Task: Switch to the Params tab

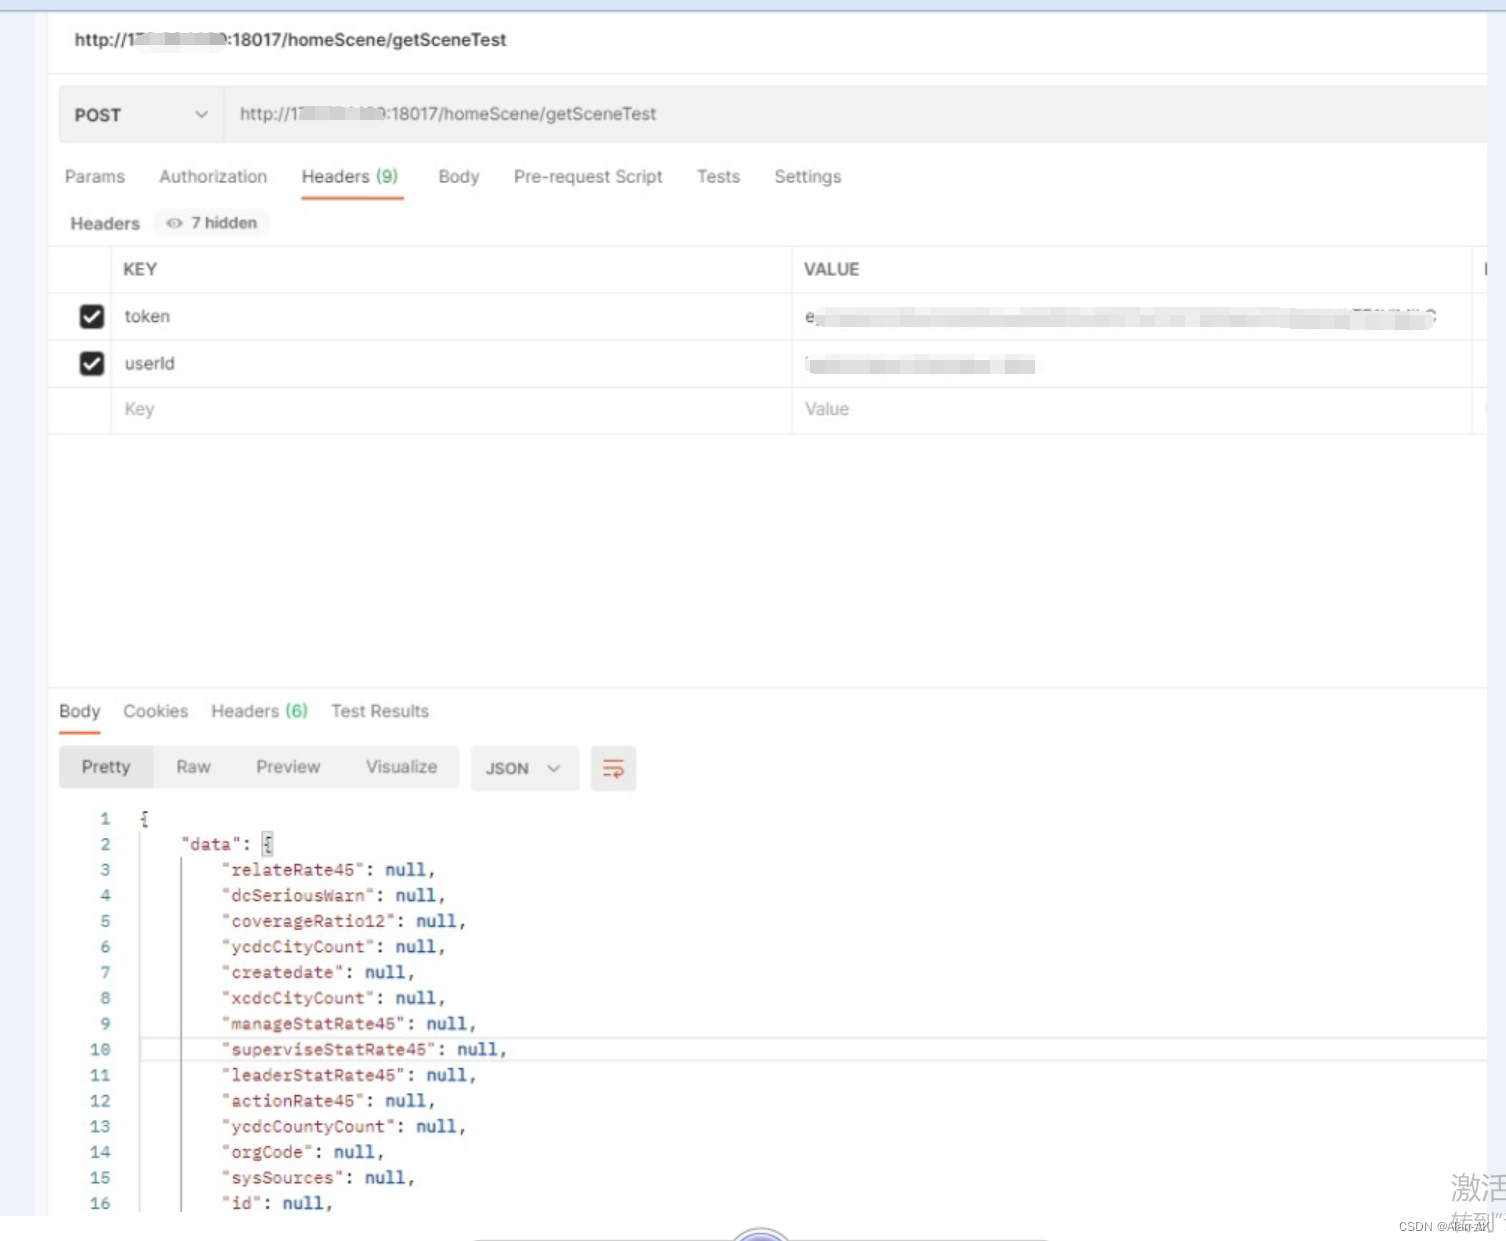Action: tap(95, 177)
